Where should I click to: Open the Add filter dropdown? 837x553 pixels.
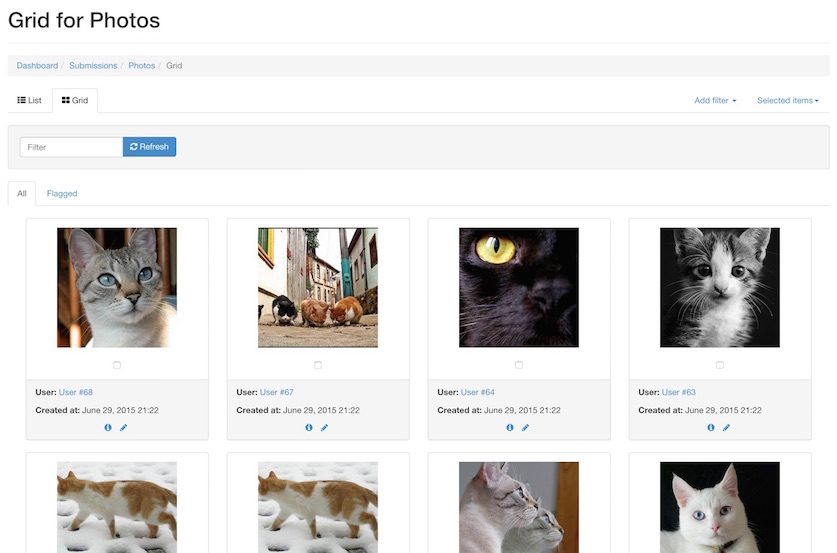click(x=715, y=100)
